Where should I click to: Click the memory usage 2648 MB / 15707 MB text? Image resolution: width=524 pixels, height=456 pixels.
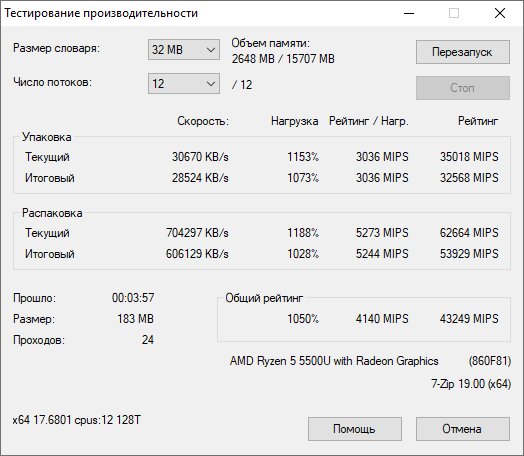(283, 59)
